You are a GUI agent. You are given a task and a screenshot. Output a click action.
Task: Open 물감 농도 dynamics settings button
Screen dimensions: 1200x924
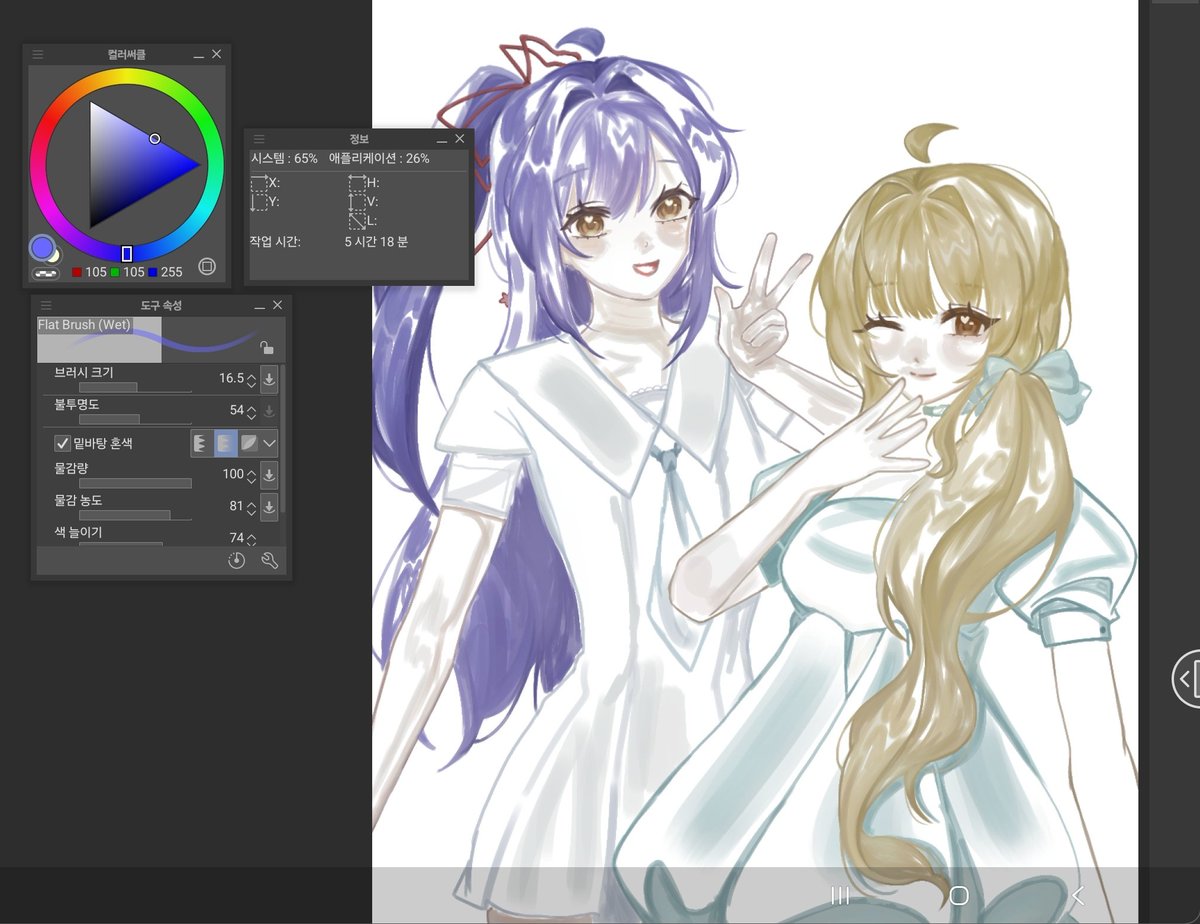point(269,507)
